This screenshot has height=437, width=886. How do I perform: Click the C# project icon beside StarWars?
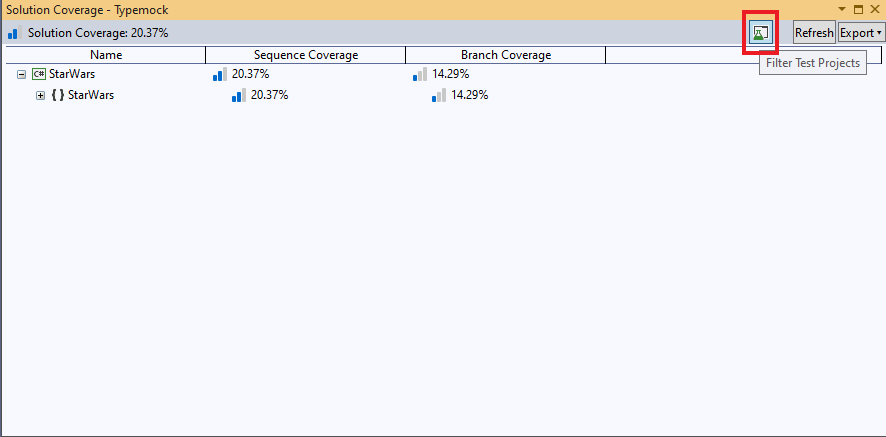tap(39, 74)
